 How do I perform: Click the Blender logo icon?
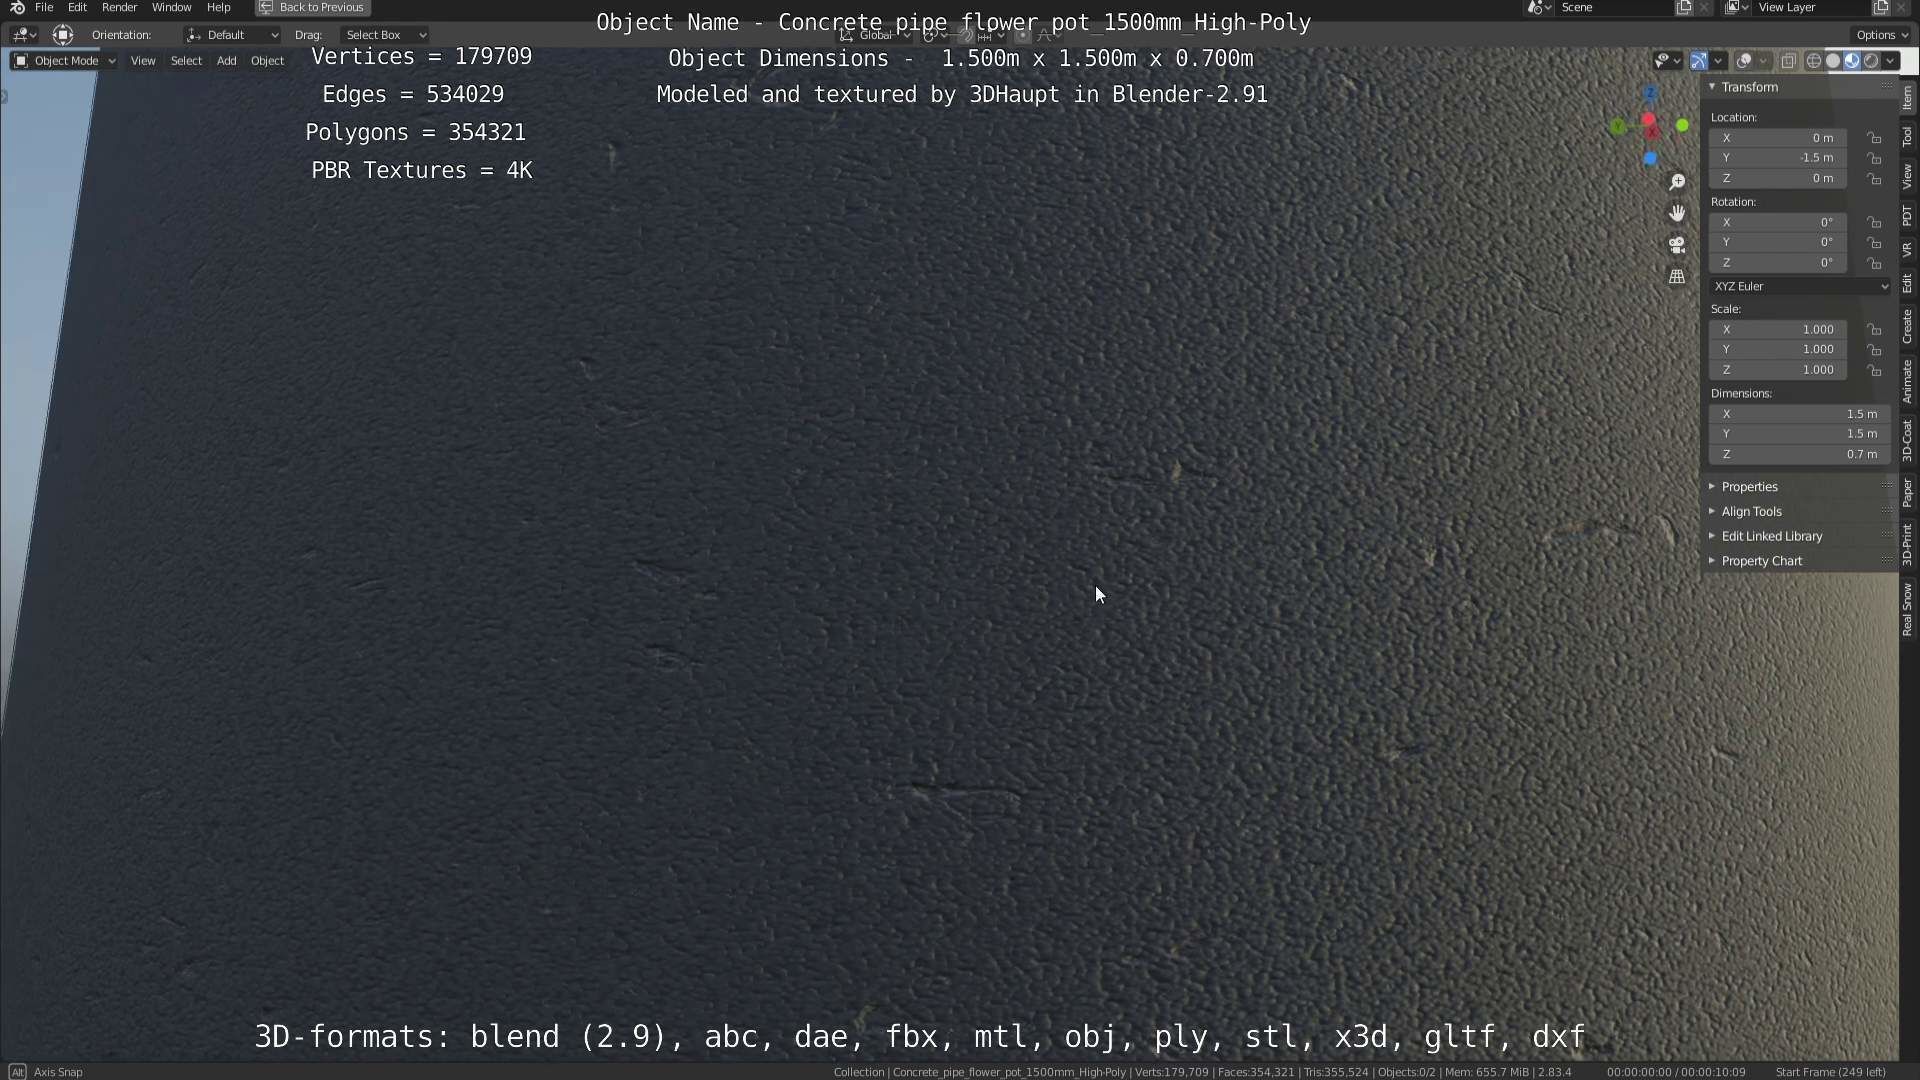point(17,8)
